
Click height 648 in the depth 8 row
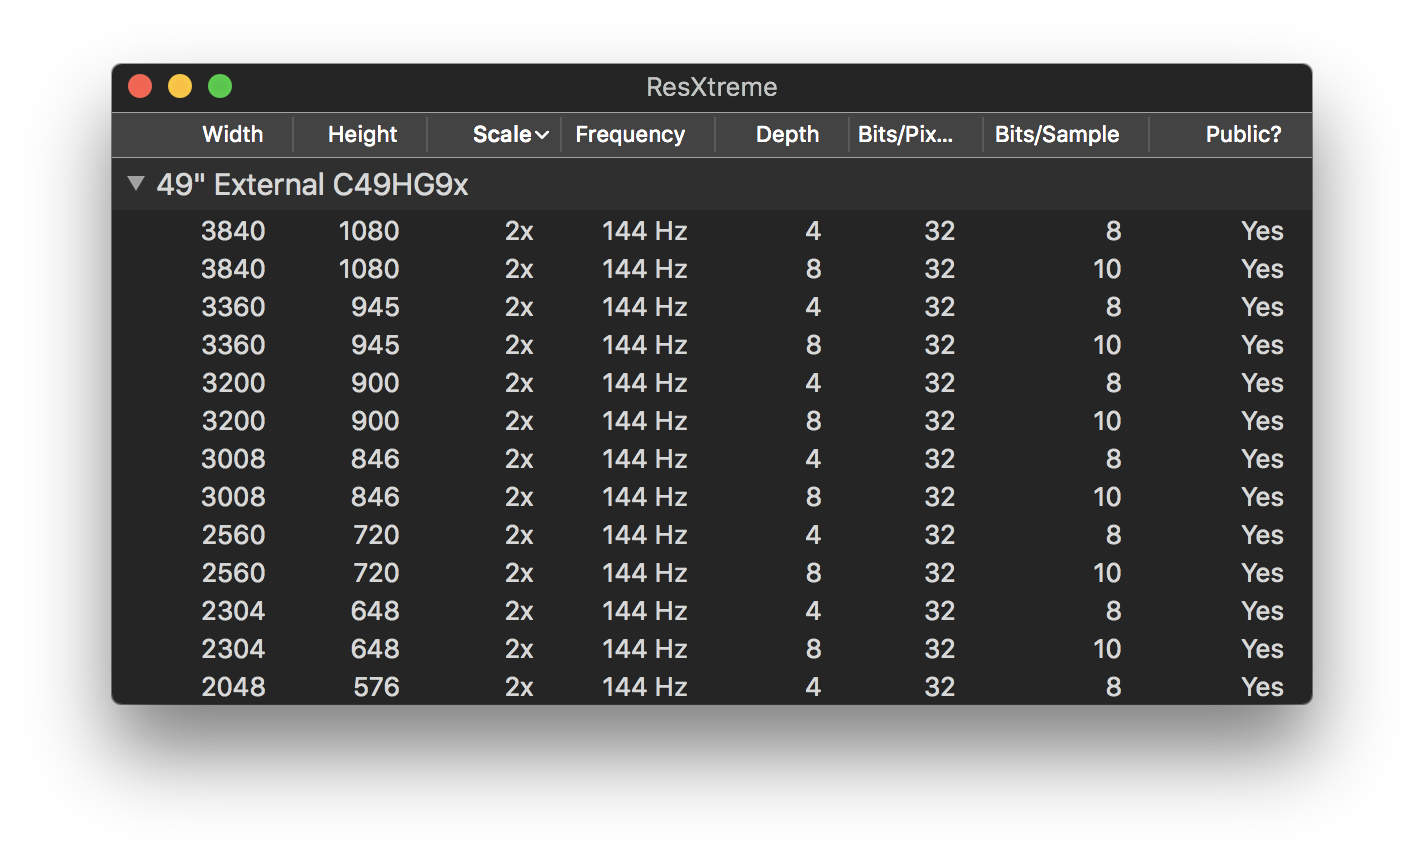[x=375, y=649]
